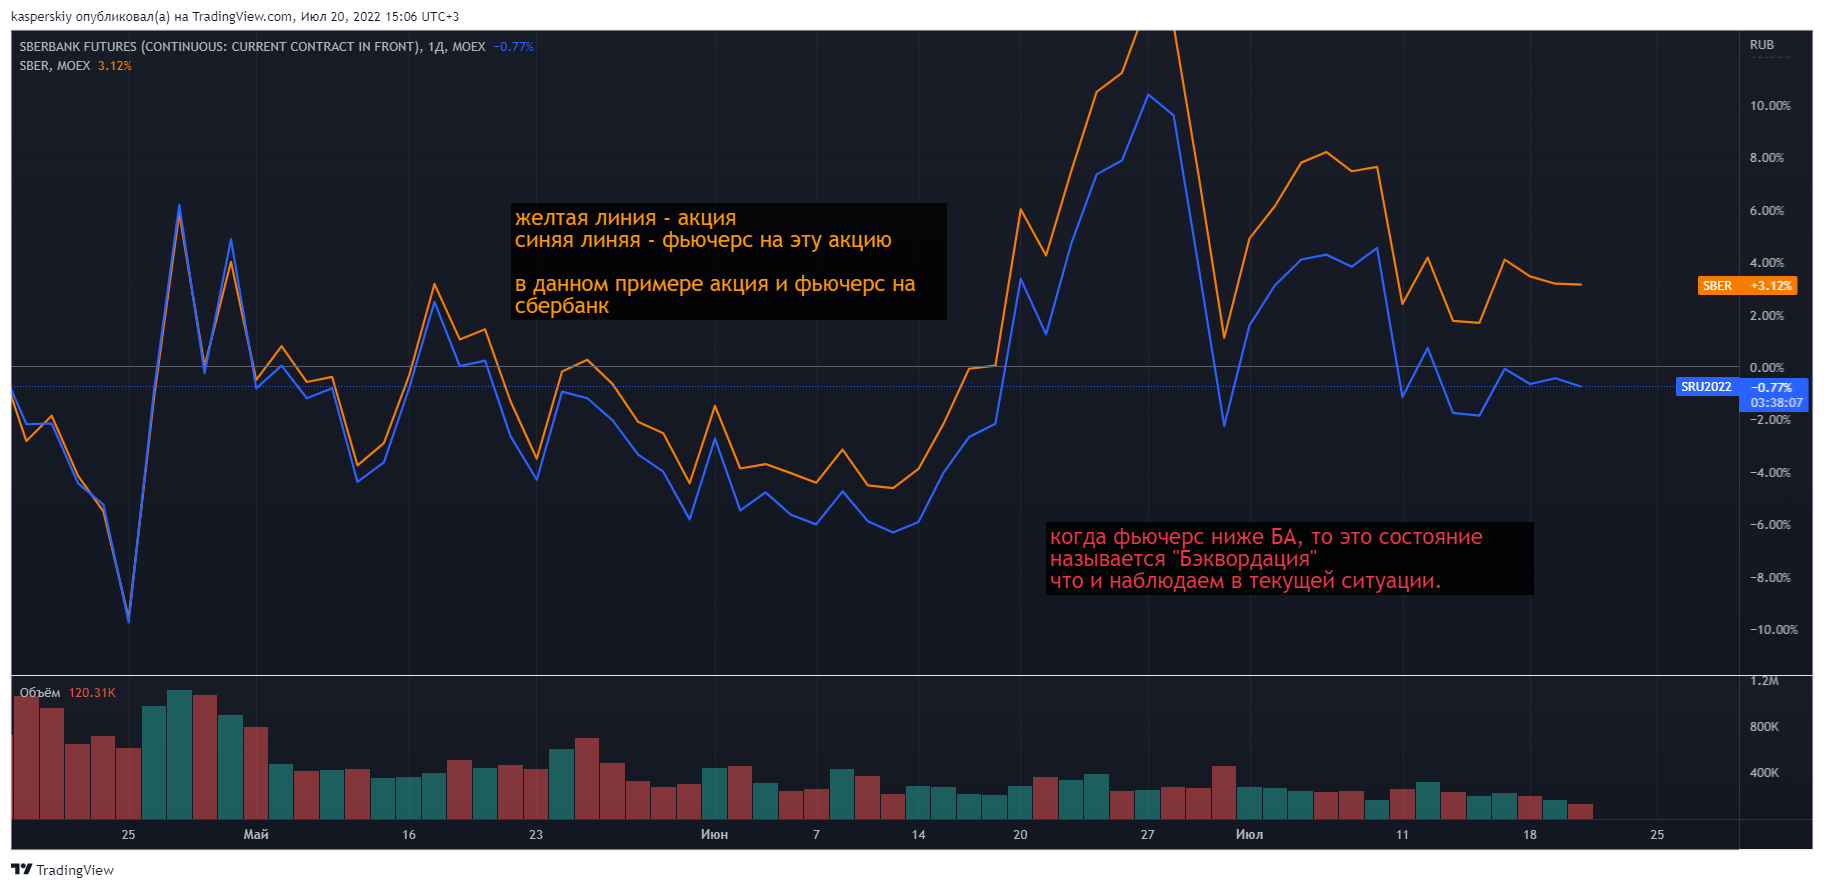The image size is (1824, 889).
Task: Click the 'в данном примере акция' annotation text
Action: pos(715,295)
